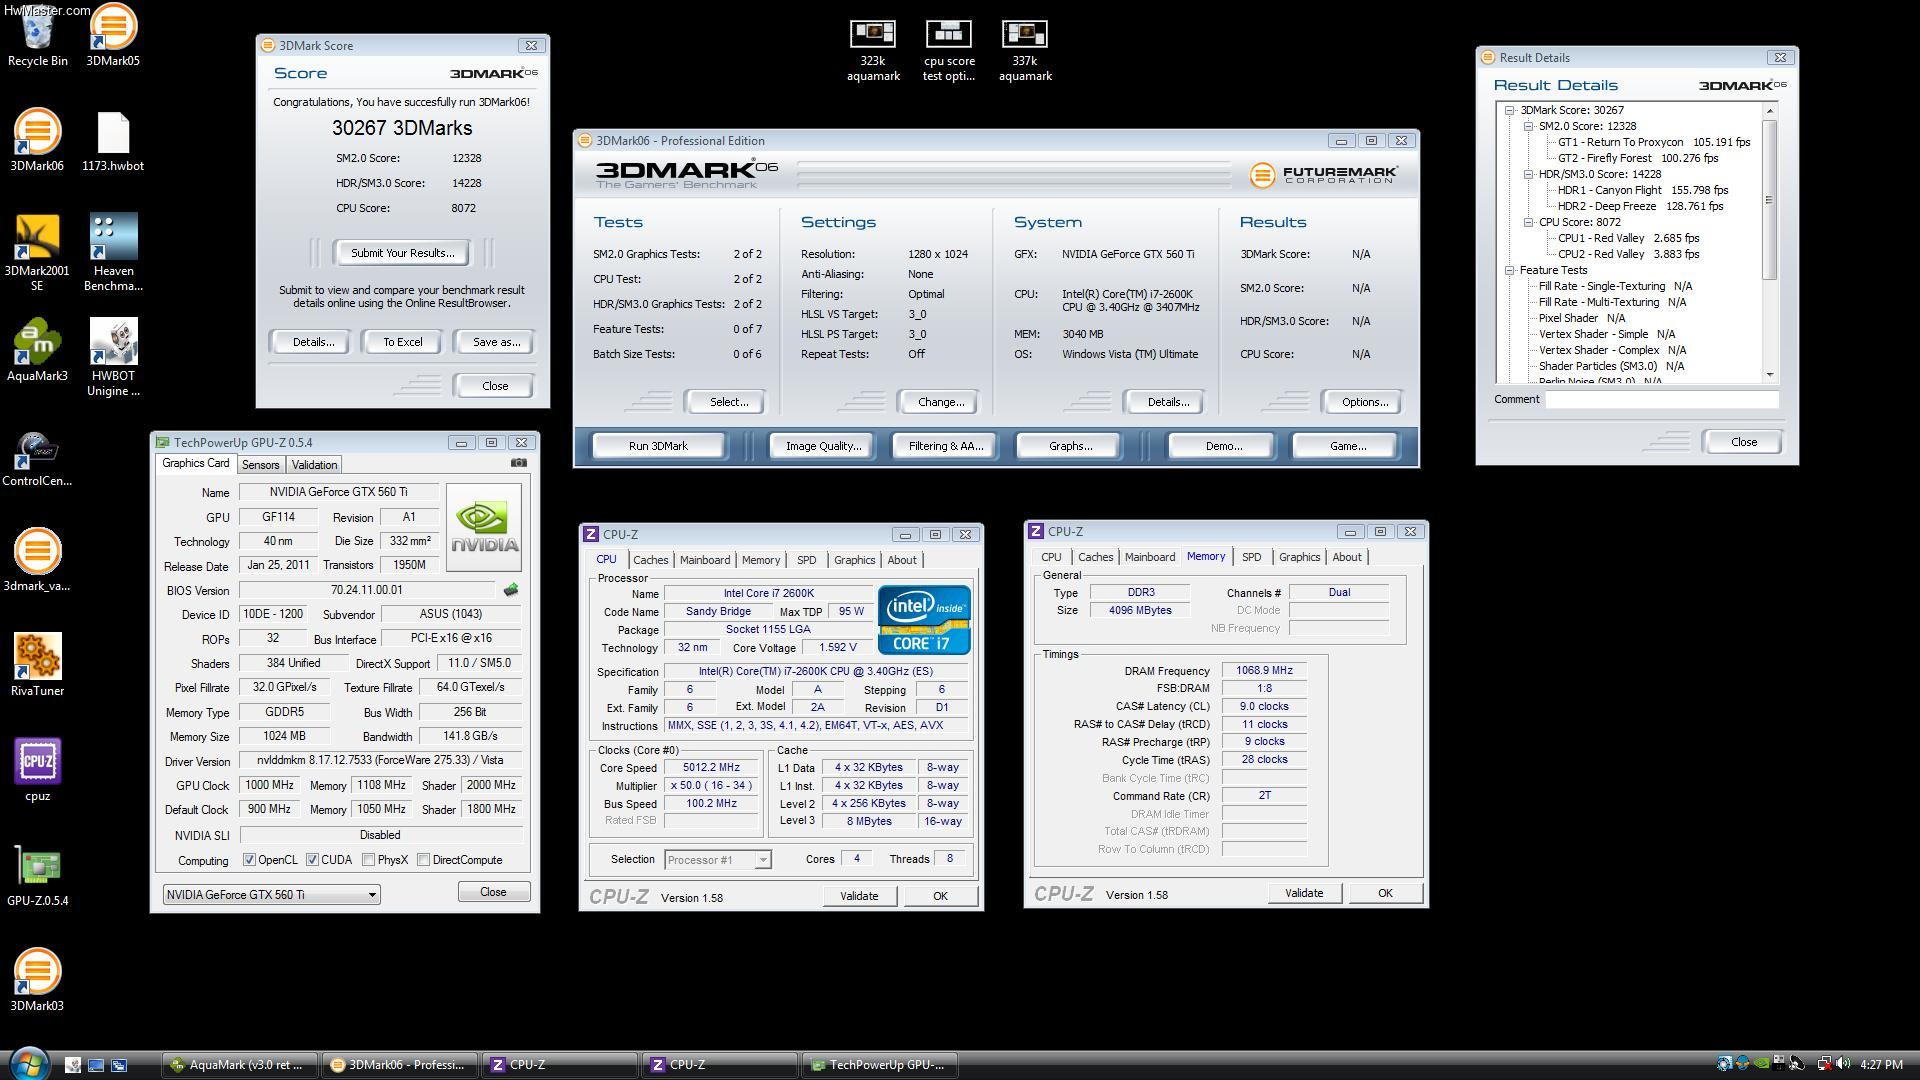Switch to TechPowerUp GPU-Z taskbar button

click(880, 1065)
